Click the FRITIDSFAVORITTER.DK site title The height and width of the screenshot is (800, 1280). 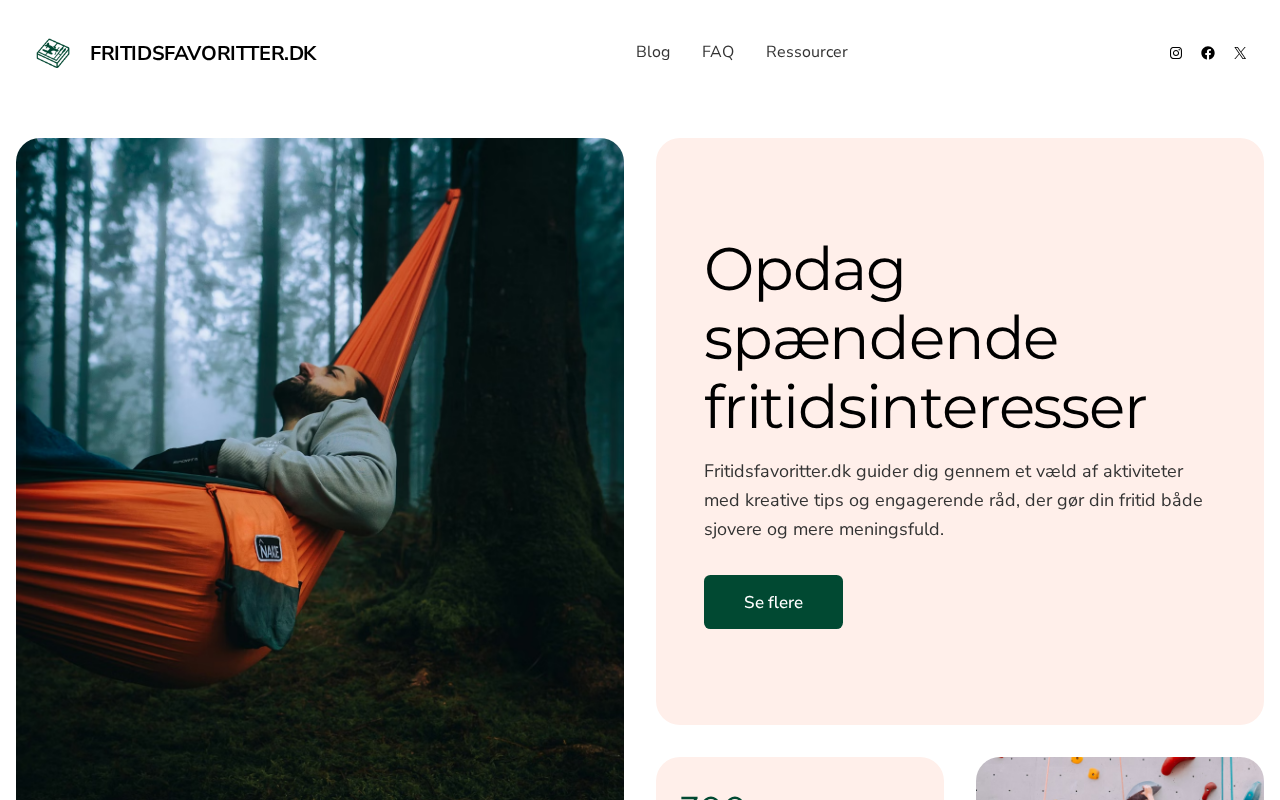click(203, 53)
